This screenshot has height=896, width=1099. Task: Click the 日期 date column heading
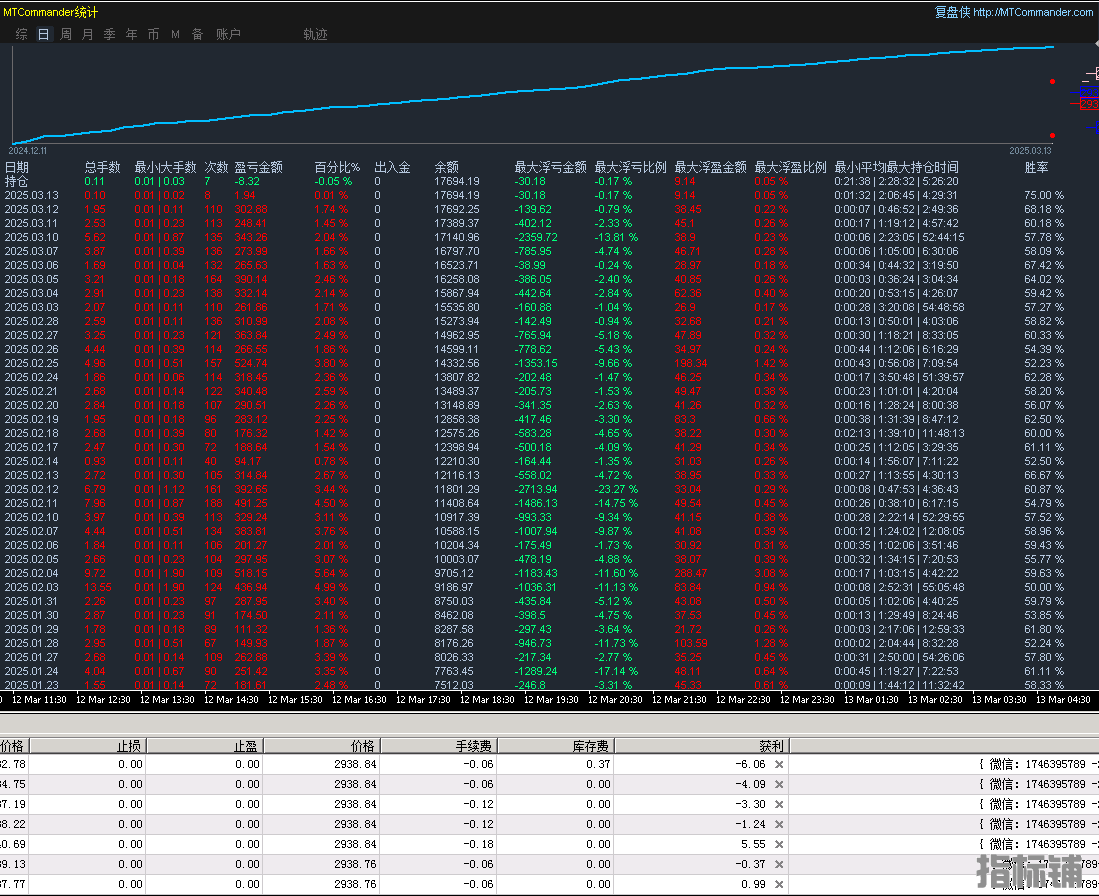pos(17,167)
